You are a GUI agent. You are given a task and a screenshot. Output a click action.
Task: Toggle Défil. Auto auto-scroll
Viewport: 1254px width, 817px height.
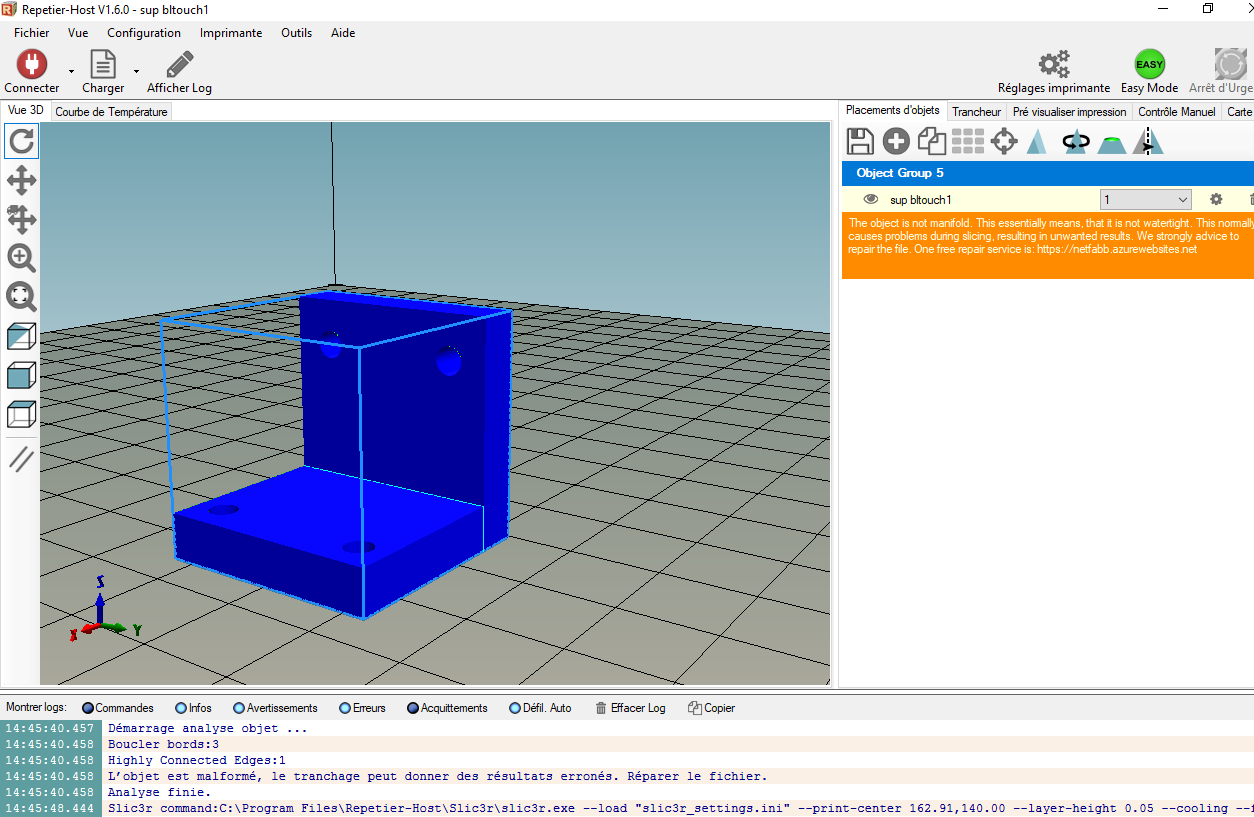[540, 708]
